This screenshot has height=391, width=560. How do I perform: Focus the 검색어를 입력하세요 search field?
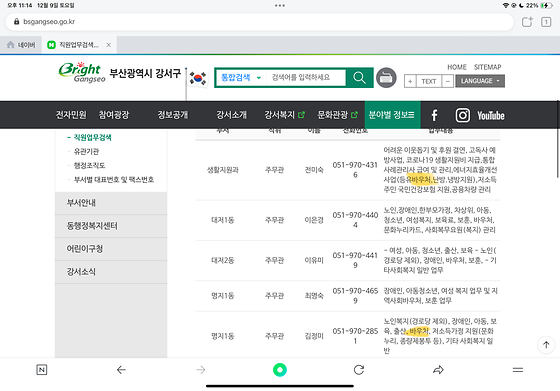tap(306, 77)
